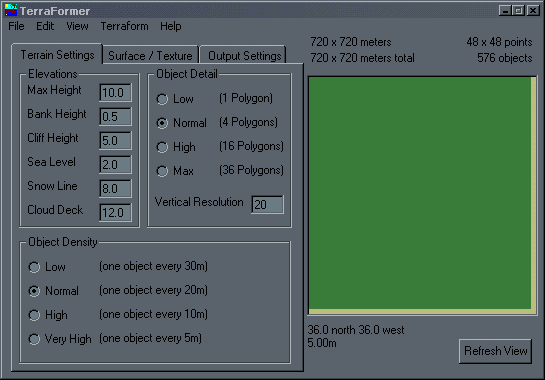Open the View menu
This screenshot has height=380, width=545.
click(x=77, y=26)
